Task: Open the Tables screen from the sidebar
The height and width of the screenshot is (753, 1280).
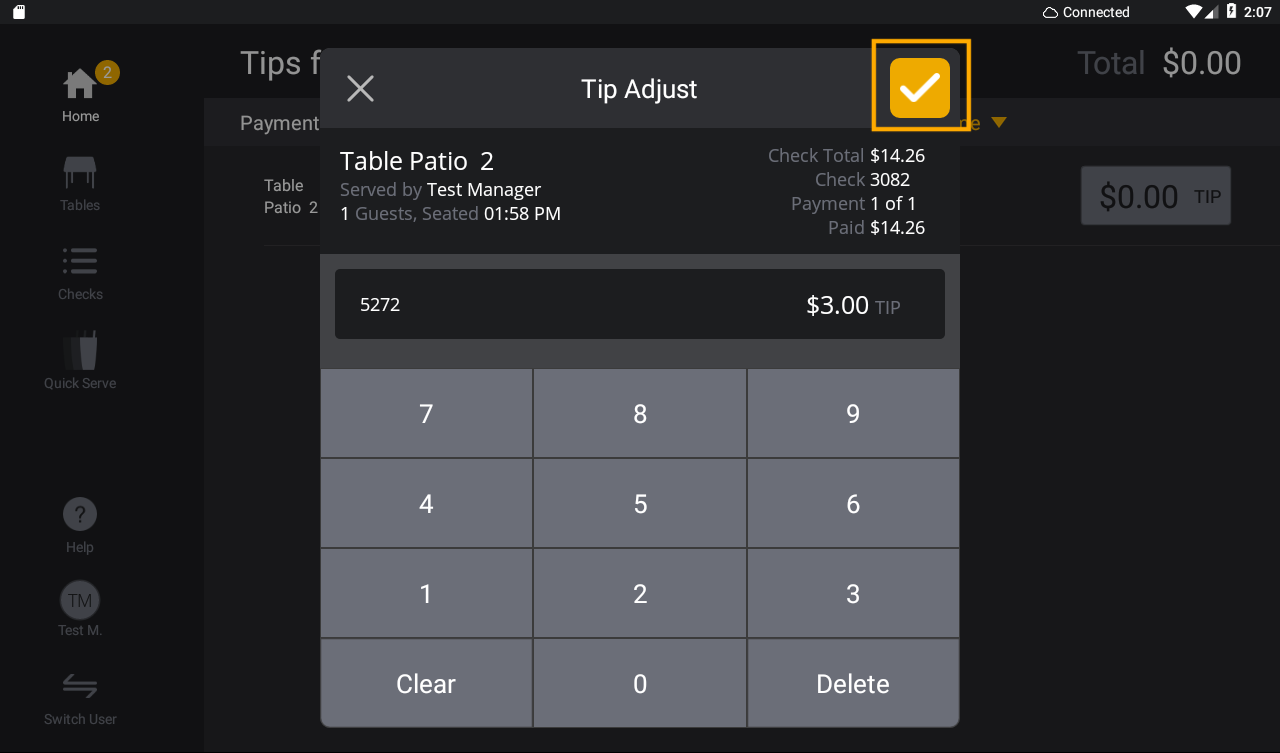Action: [x=80, y=172]
